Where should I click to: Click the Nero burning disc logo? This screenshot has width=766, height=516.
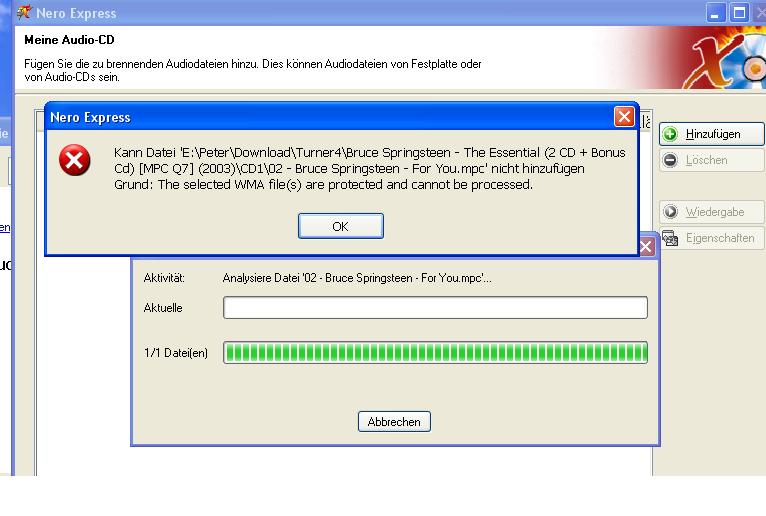pos(725,58)
